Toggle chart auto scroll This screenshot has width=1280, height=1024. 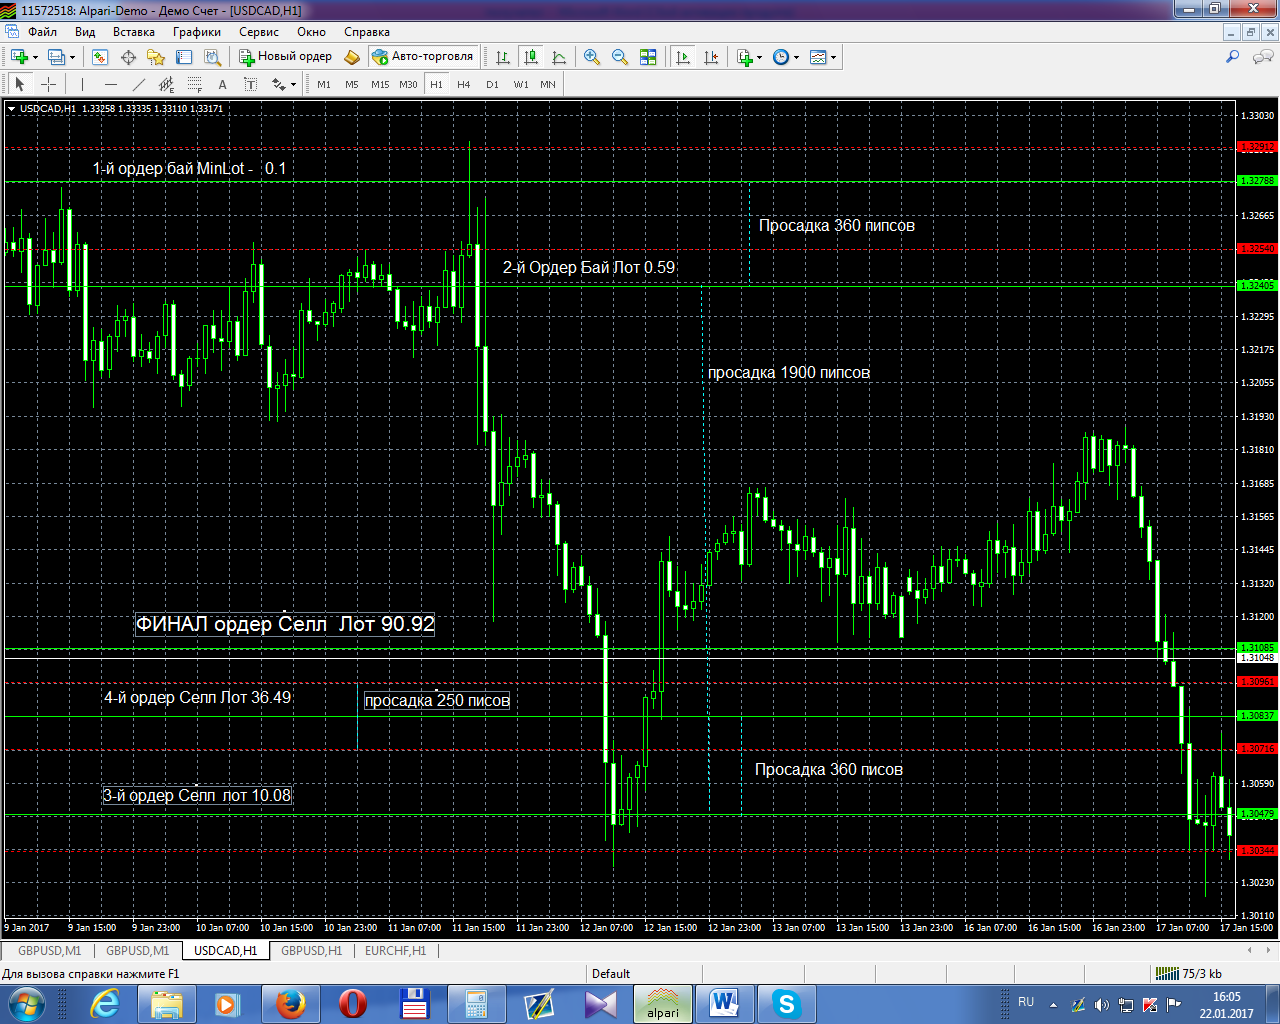tap(683, 57)
